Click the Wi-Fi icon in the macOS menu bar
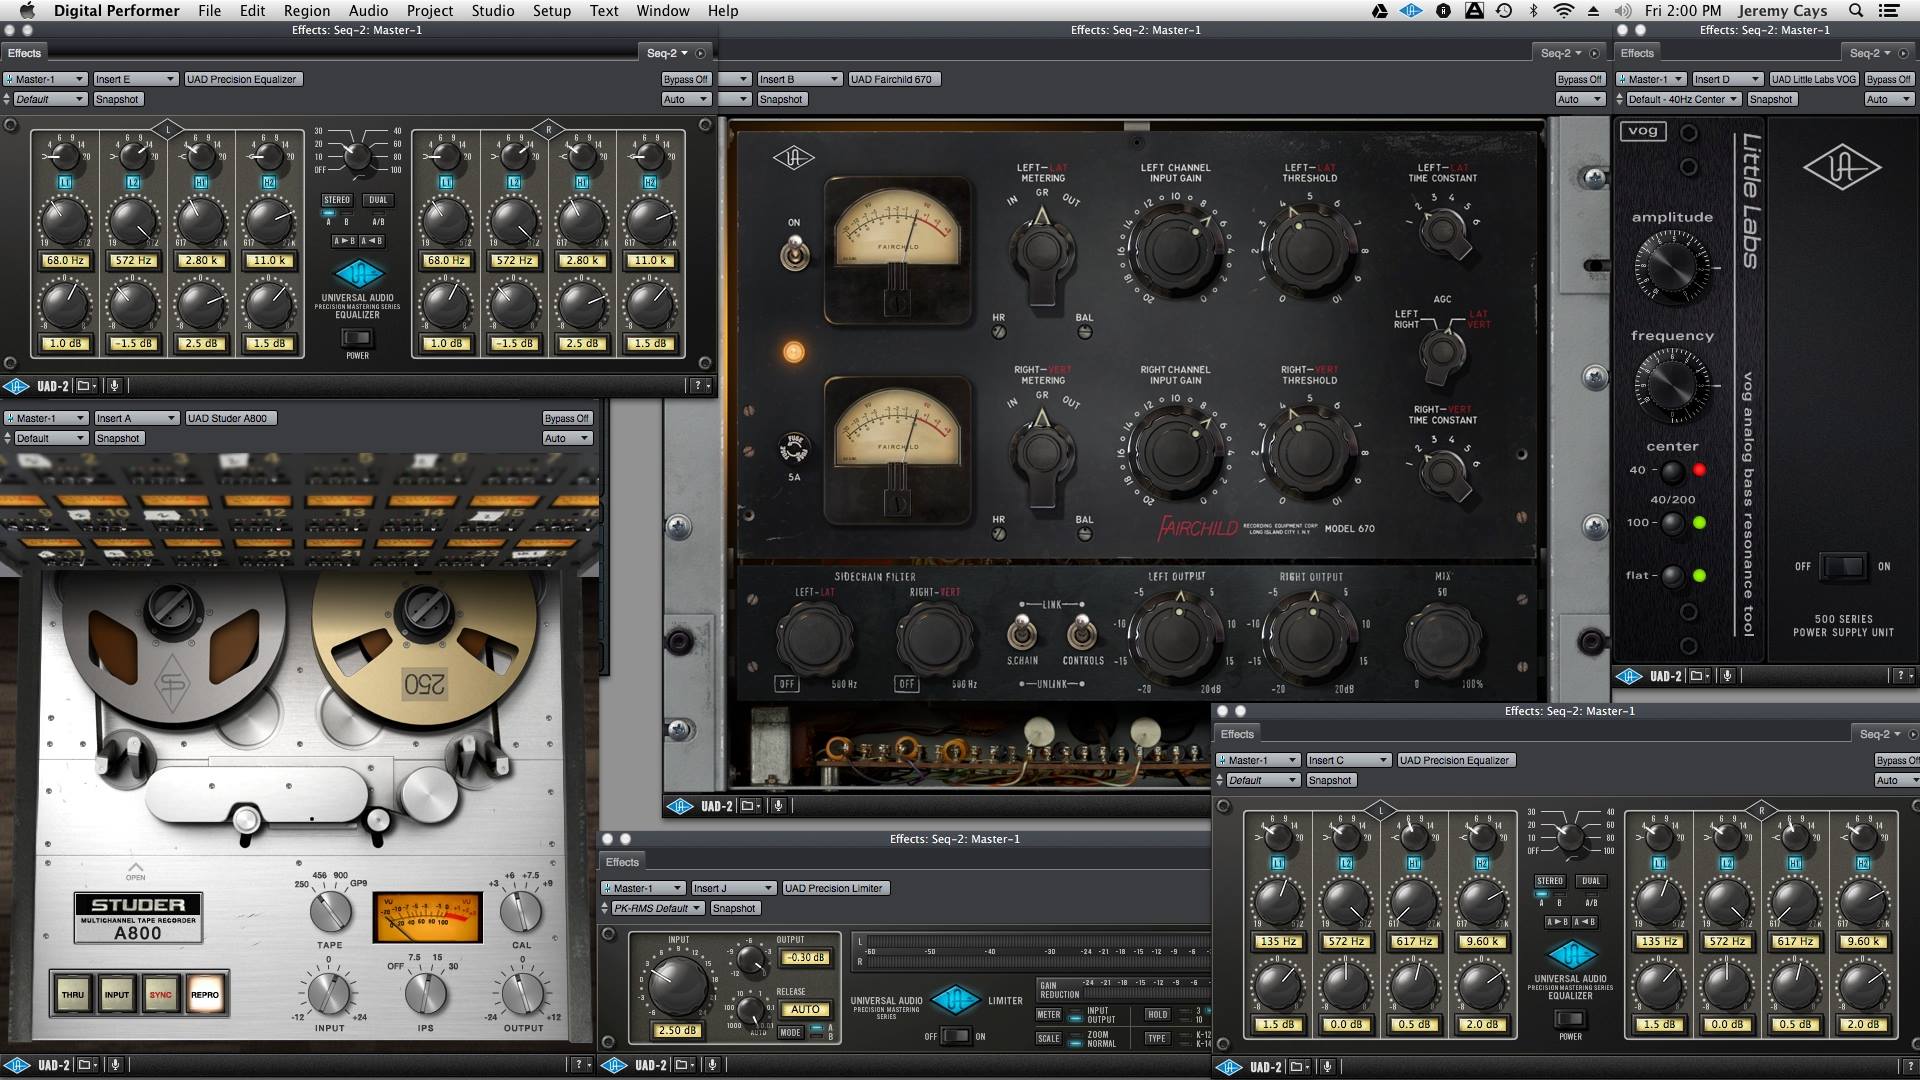 coord(1563,11)
